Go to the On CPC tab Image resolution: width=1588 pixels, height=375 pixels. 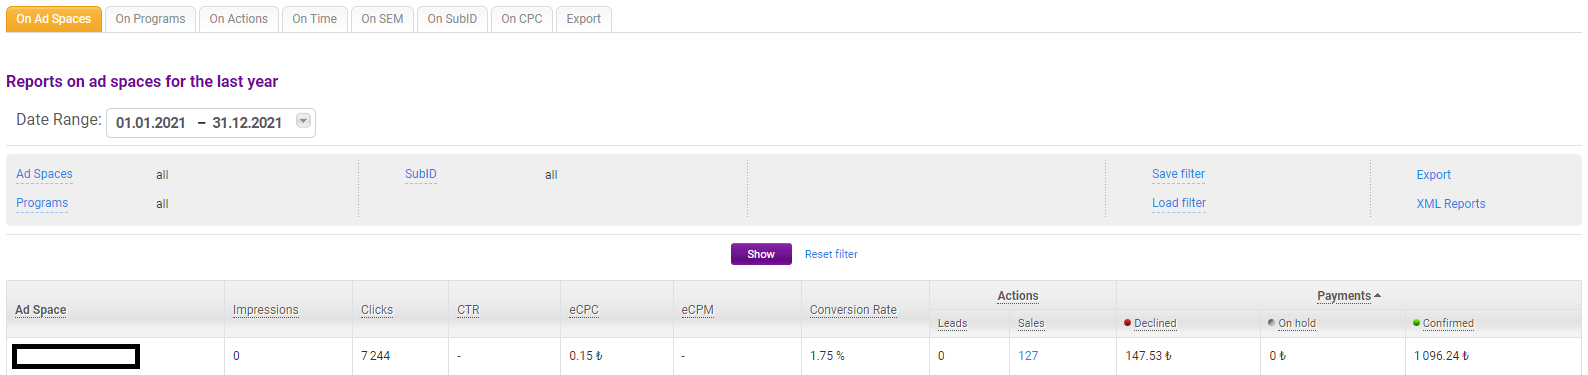522,19
